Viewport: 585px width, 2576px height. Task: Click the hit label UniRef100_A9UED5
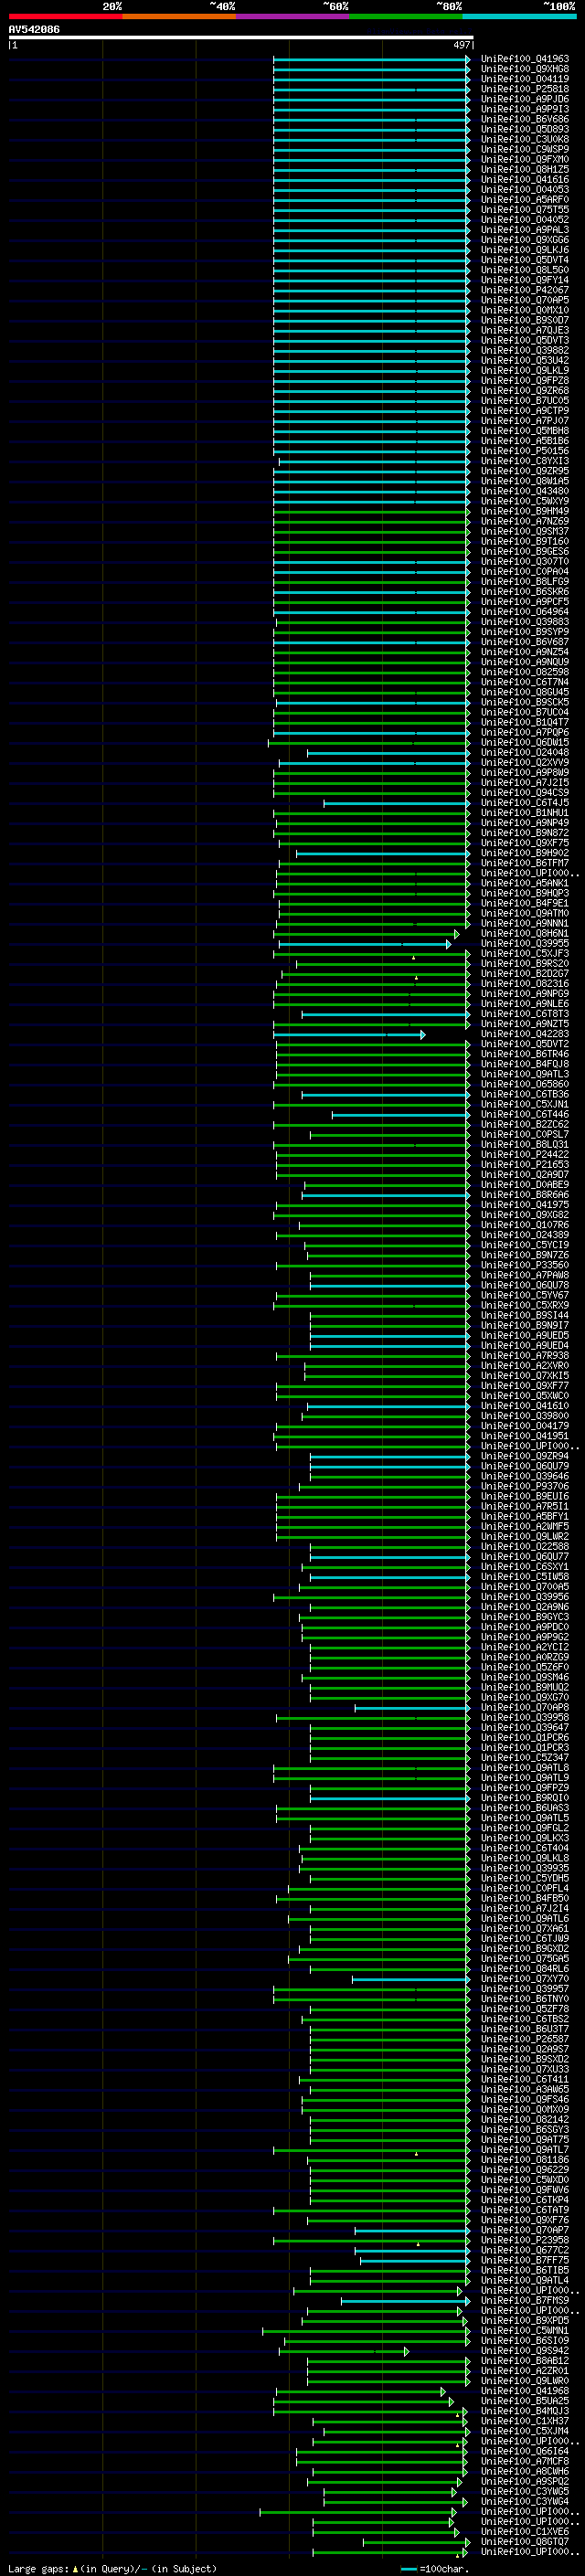525,1336
